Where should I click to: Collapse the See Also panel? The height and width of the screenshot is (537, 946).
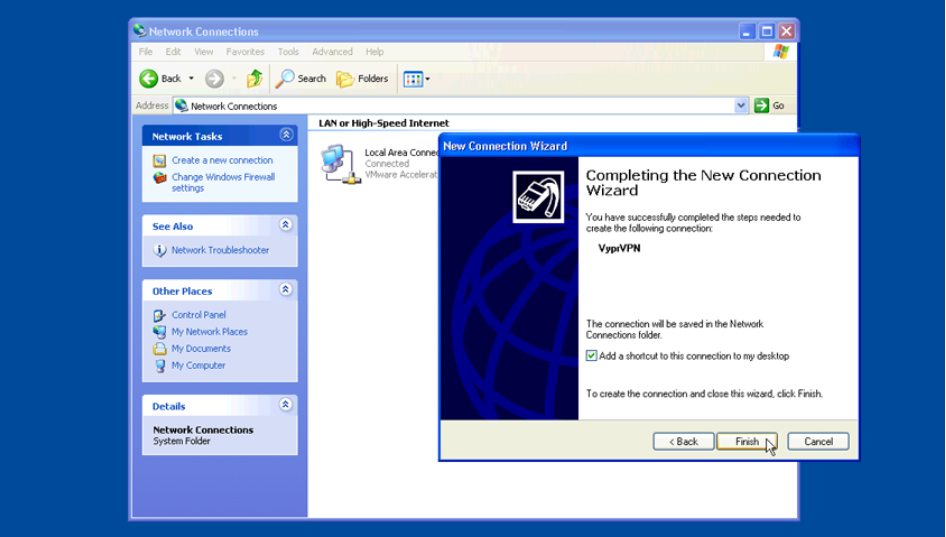pos(286,225)
